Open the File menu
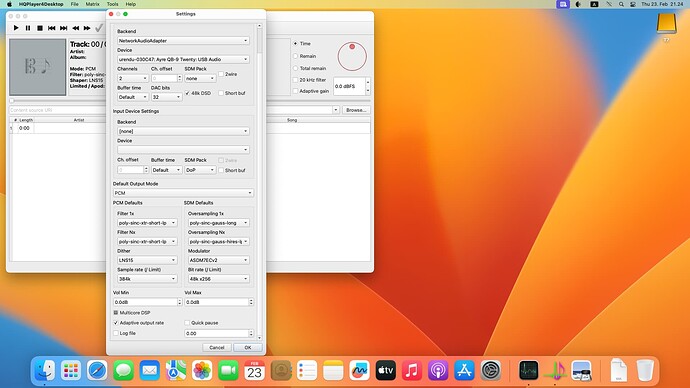690x388 pixels. tap(74, 4)
